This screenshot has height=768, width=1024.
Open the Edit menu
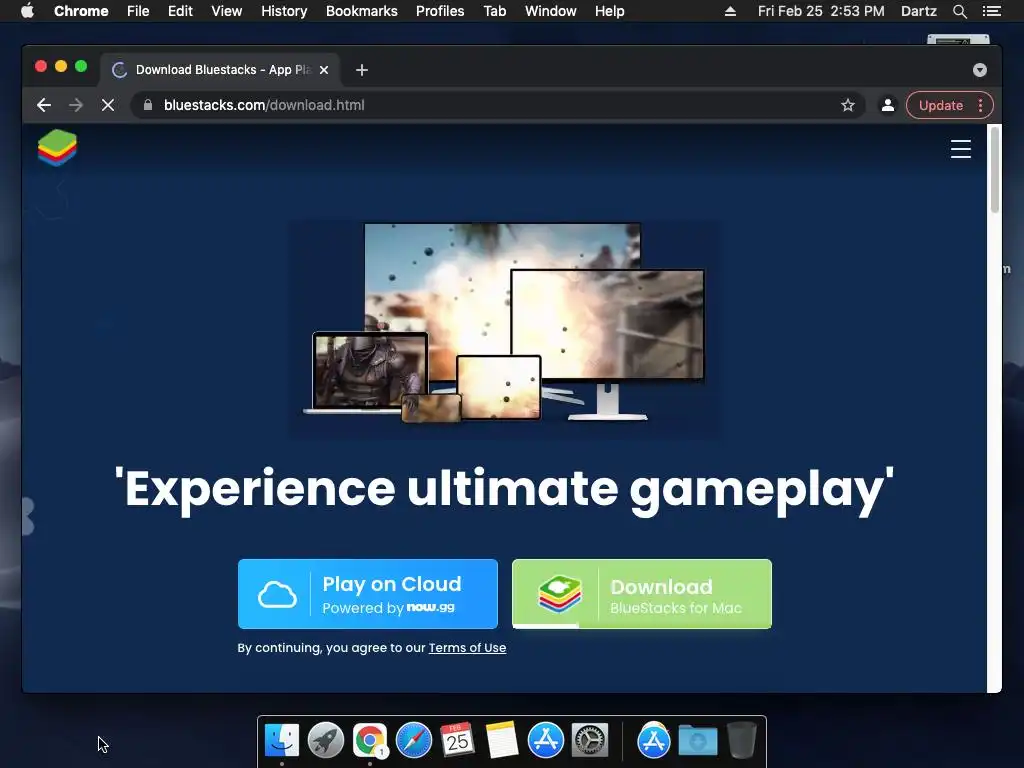click(180, 11)
